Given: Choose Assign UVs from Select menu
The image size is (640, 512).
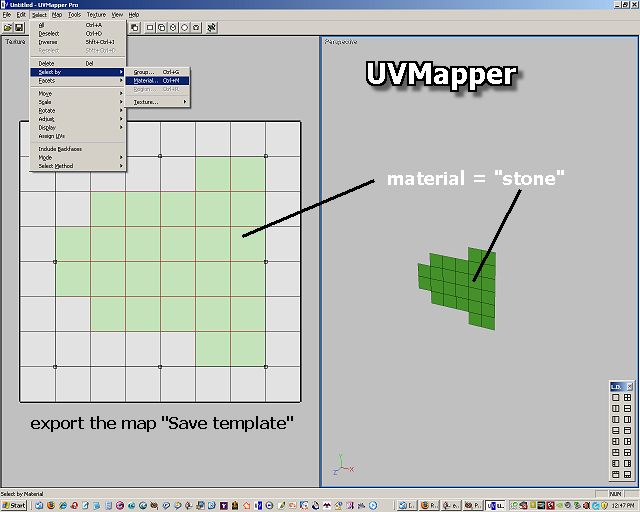Looking at the screenshot, I should point(78,136).
